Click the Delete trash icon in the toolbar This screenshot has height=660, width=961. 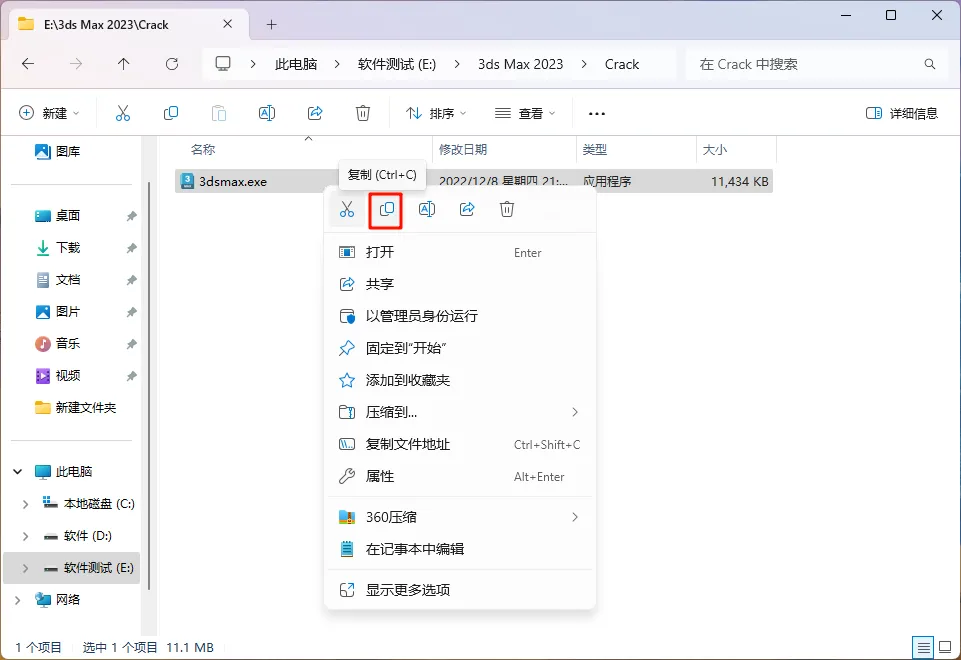tap(363, 113)
